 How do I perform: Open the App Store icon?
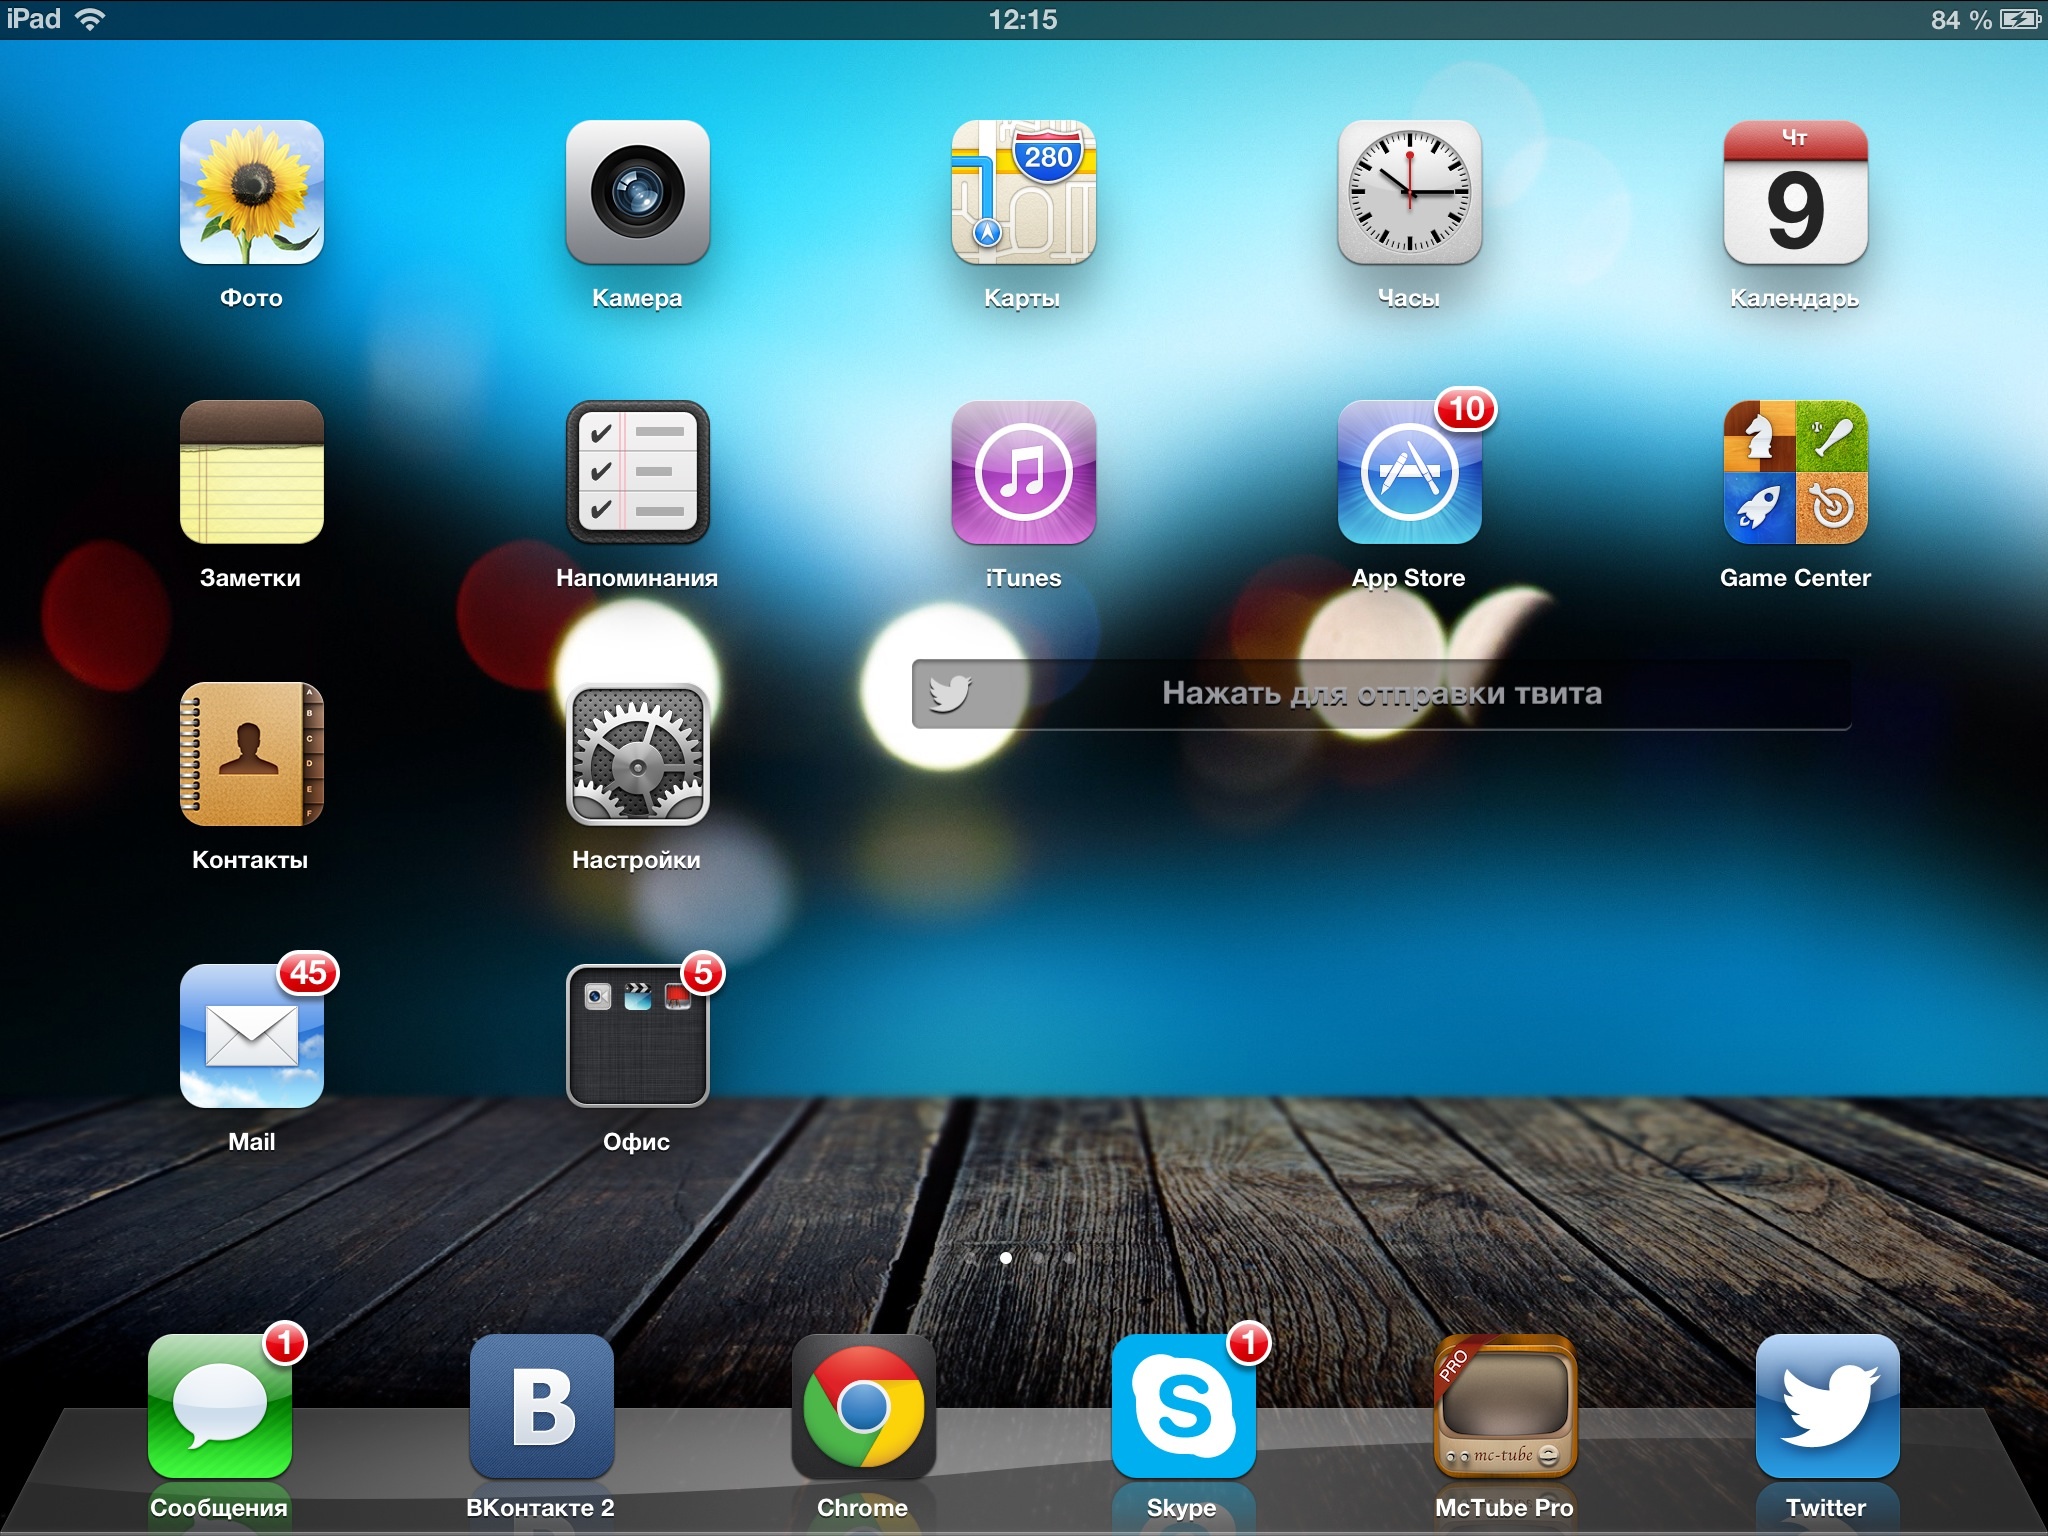(1409, 472)
